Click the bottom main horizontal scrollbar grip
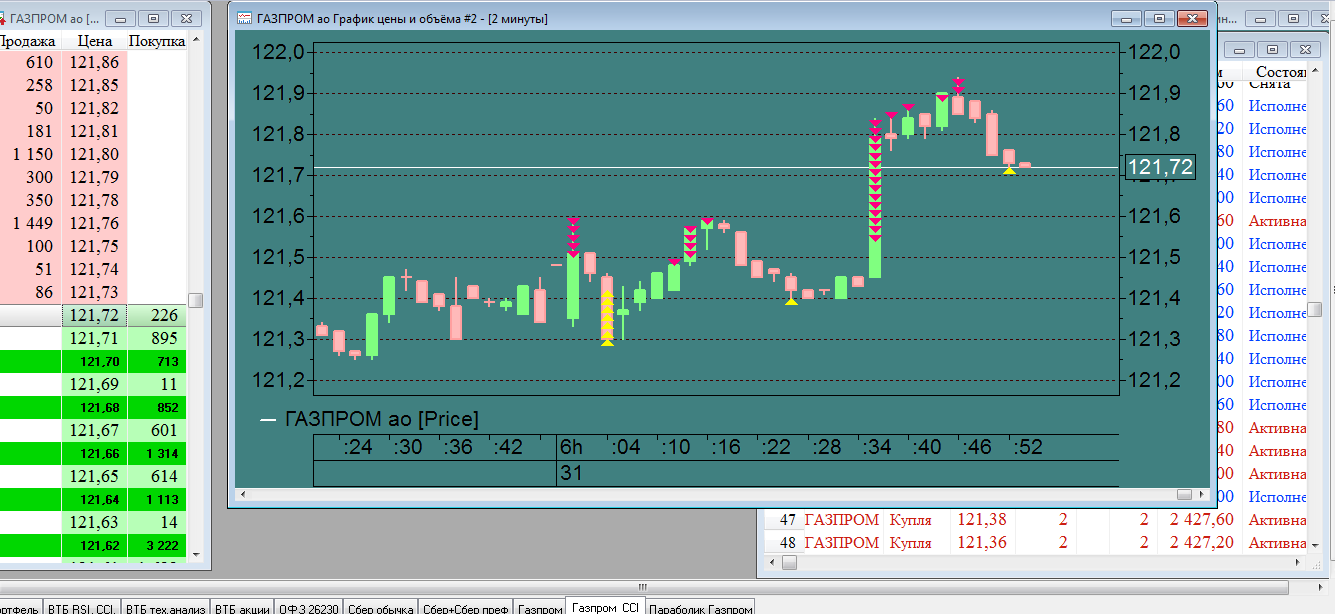Viewport: 1335px width, 614px height. [641, 587]
